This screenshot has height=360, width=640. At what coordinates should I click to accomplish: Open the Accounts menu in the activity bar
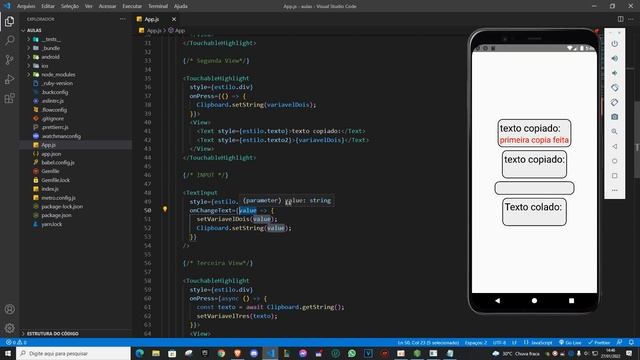9,309
